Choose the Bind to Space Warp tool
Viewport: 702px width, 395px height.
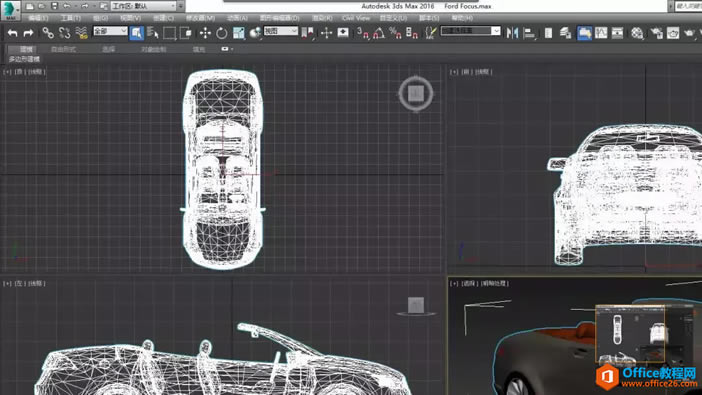click(81, 33)
